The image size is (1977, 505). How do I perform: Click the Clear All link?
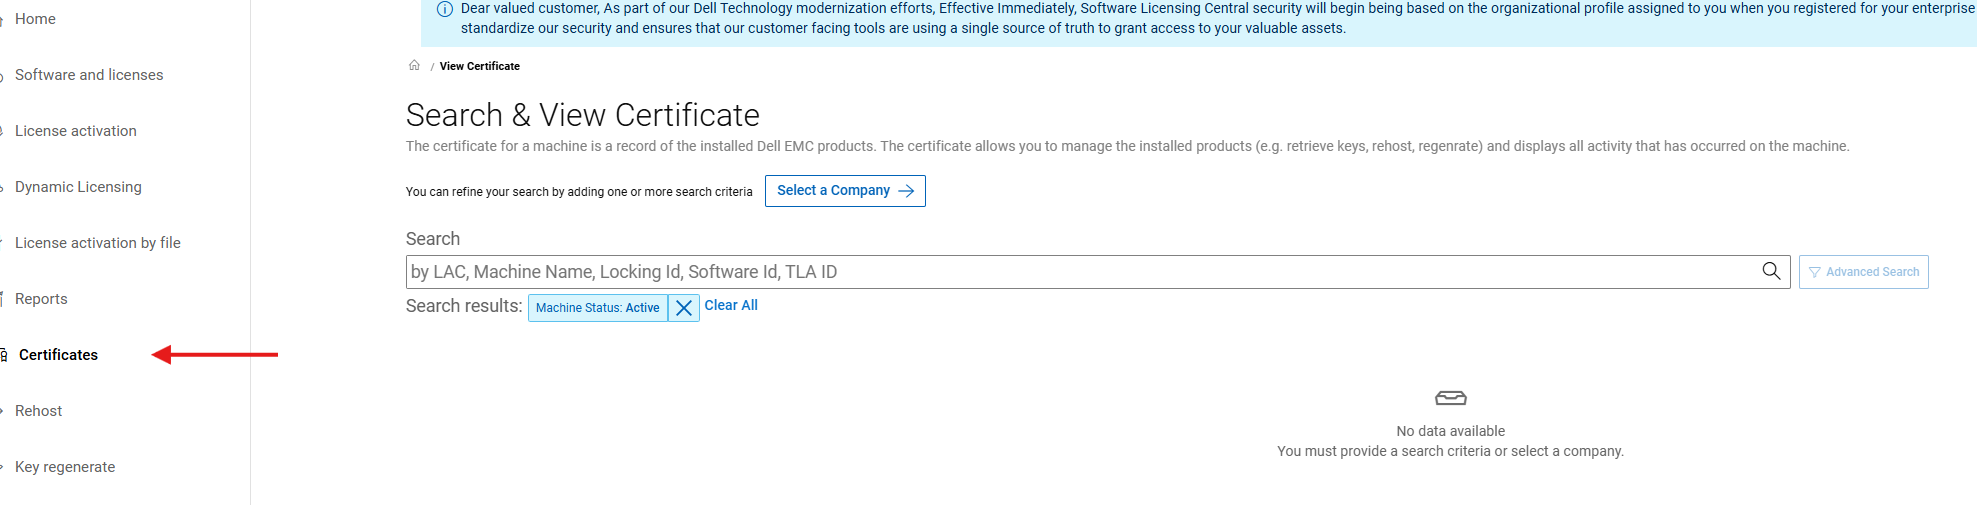[x=731, y=305]
